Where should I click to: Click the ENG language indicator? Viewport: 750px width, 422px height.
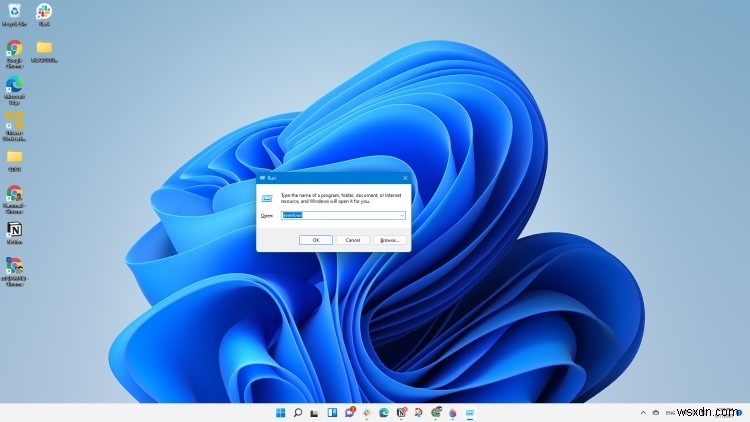pos(670,412)
